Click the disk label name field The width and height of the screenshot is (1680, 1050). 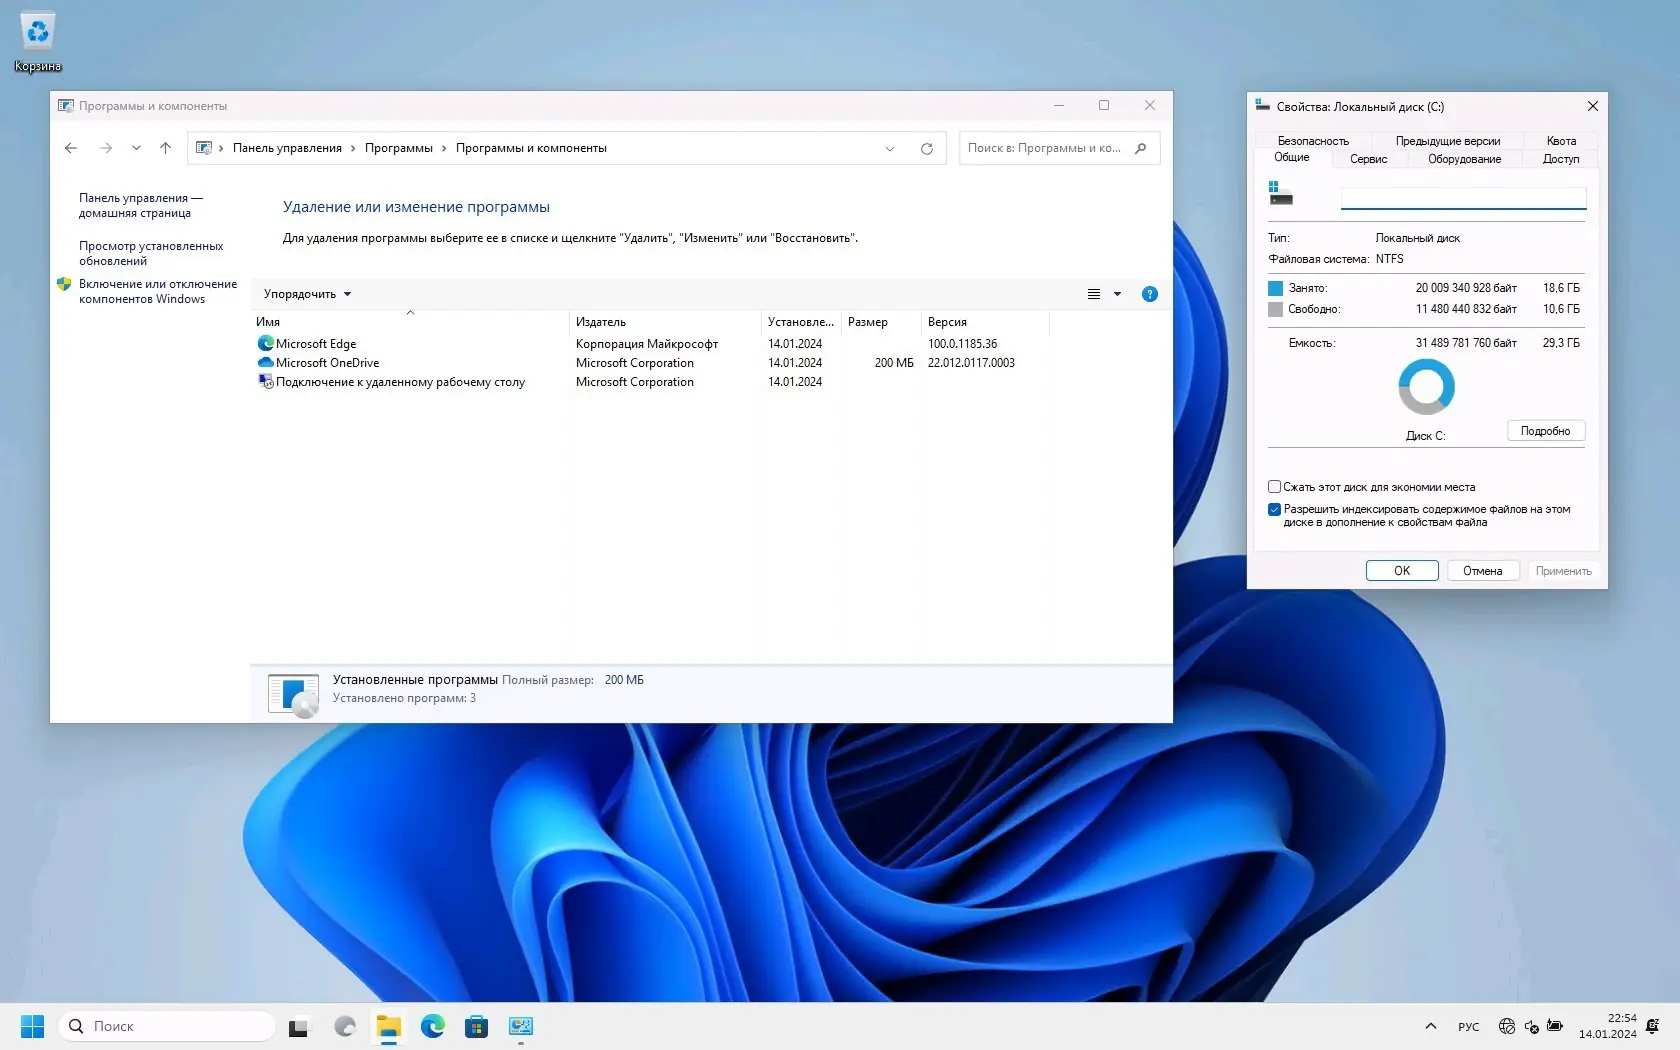[x=1463, y=198]
